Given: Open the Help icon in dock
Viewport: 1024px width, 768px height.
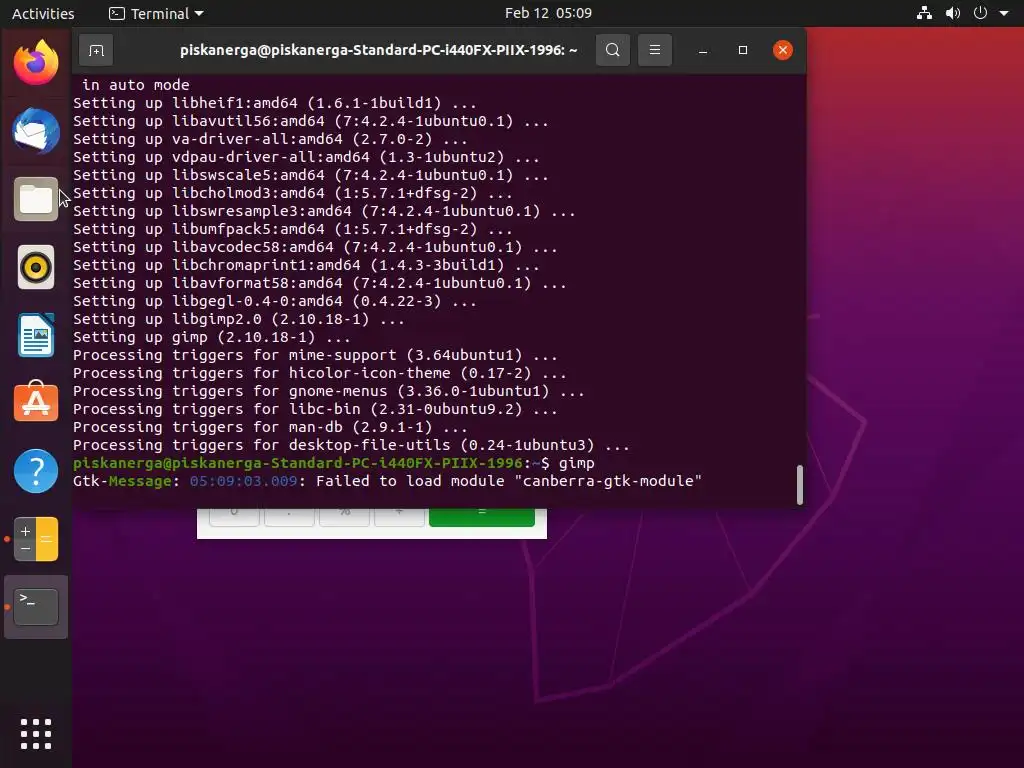Looking at the screenshot, I should click(36, 471).
